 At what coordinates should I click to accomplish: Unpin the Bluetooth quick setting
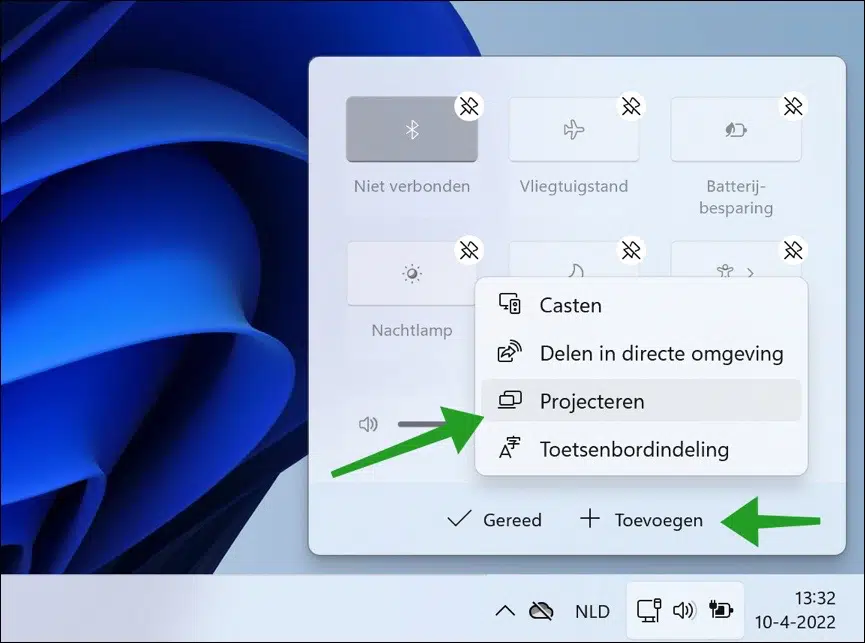click(x=469, y=106)
